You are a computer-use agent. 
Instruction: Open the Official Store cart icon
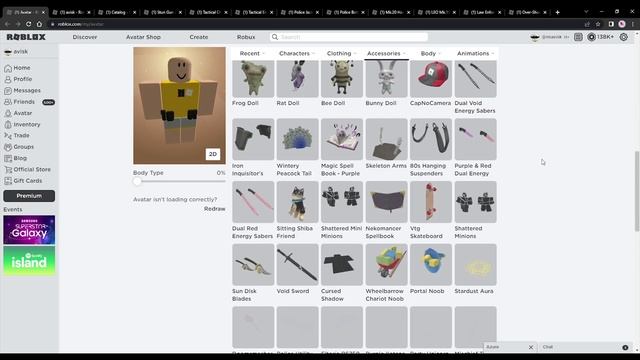click(8, 169)
